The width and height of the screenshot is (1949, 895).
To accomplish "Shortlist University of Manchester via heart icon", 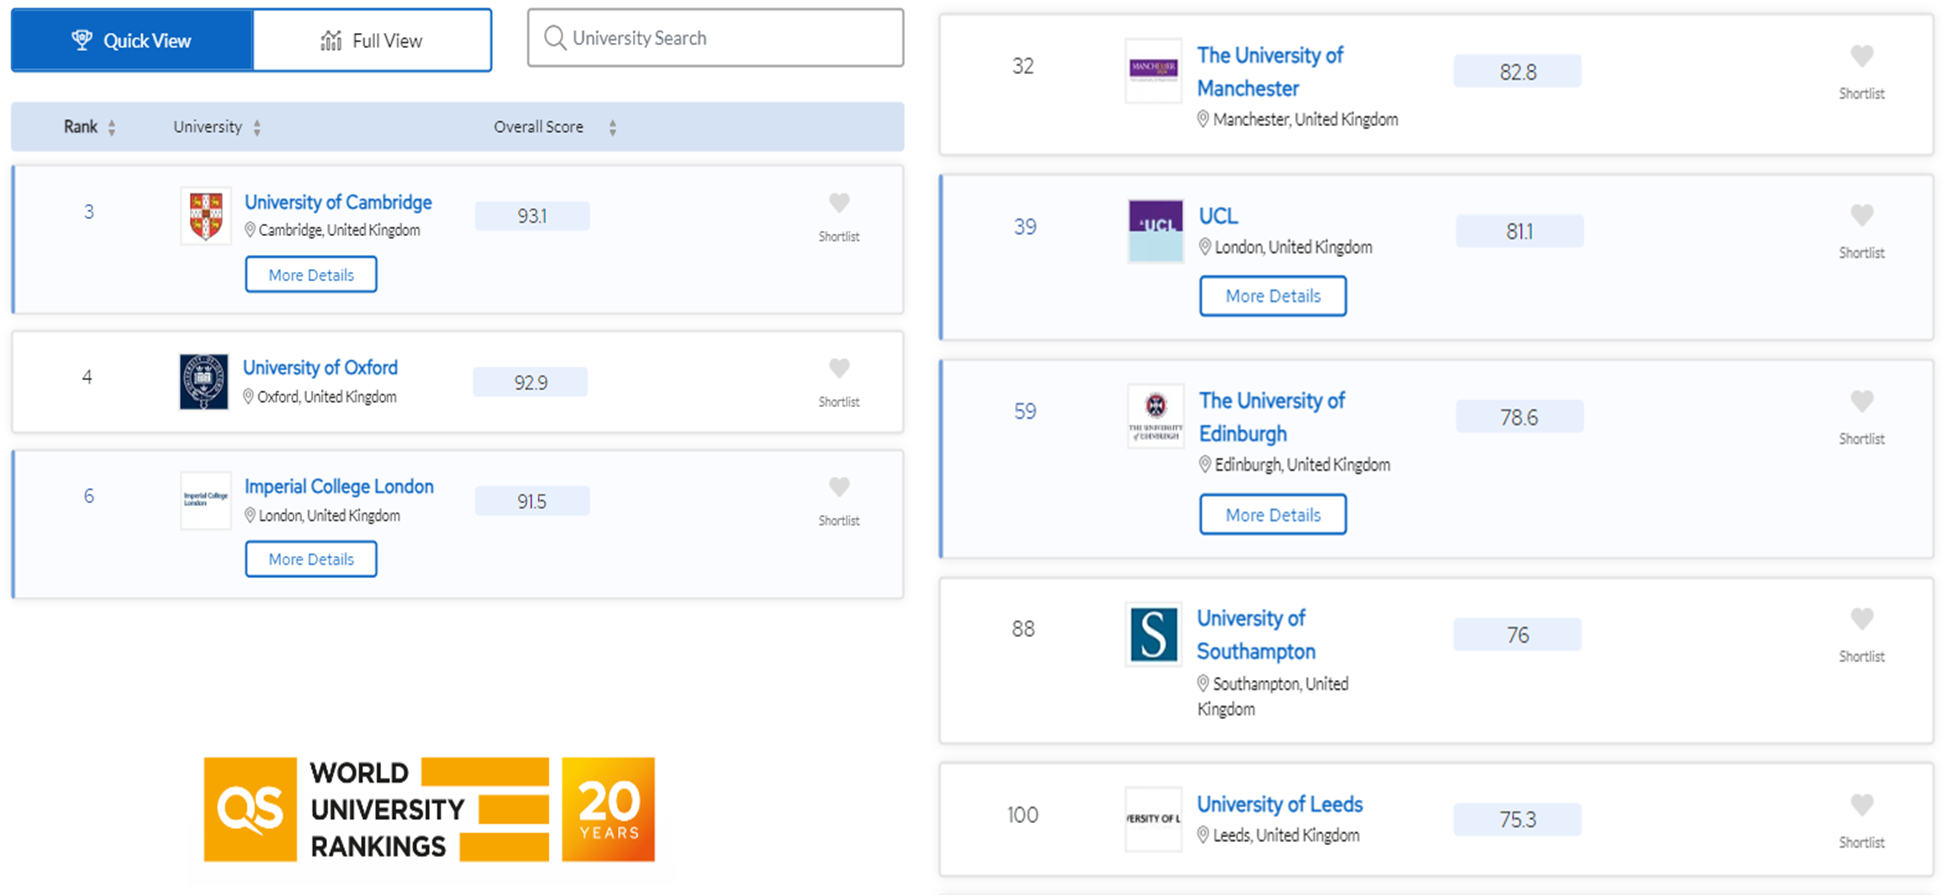I will click(x=1861, y=56).
